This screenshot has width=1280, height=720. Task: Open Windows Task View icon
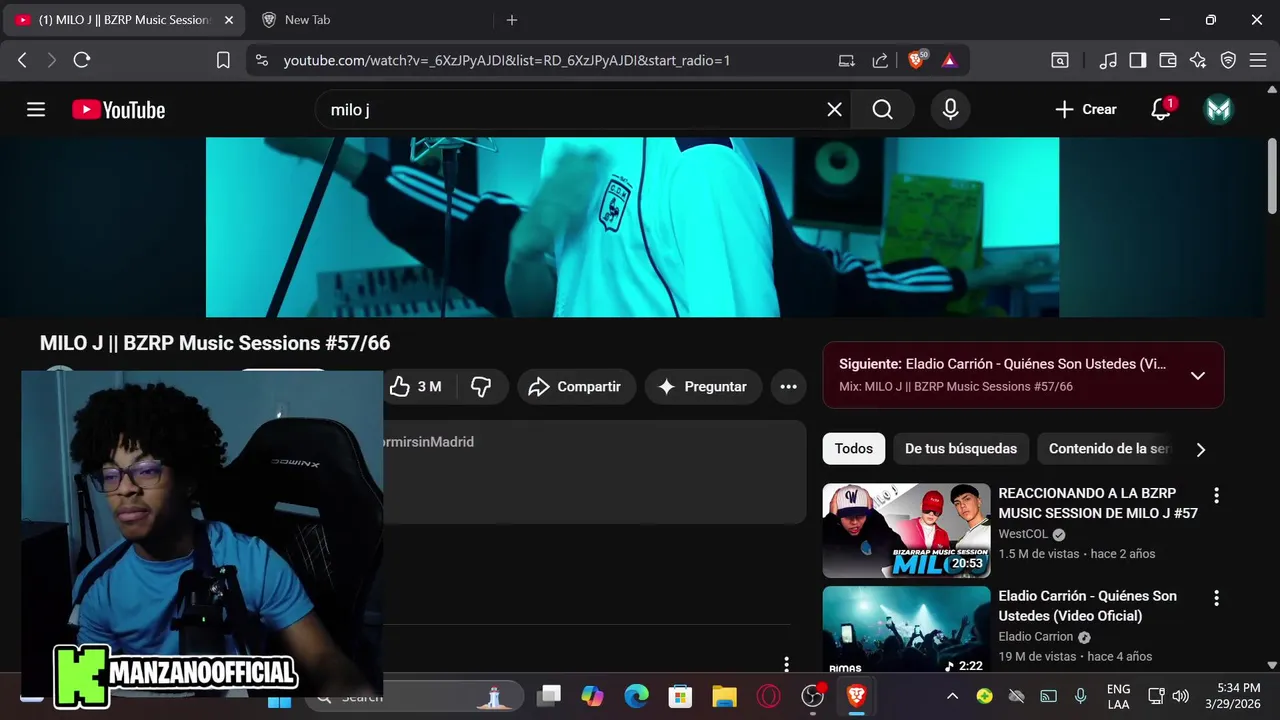pos(549,696)
